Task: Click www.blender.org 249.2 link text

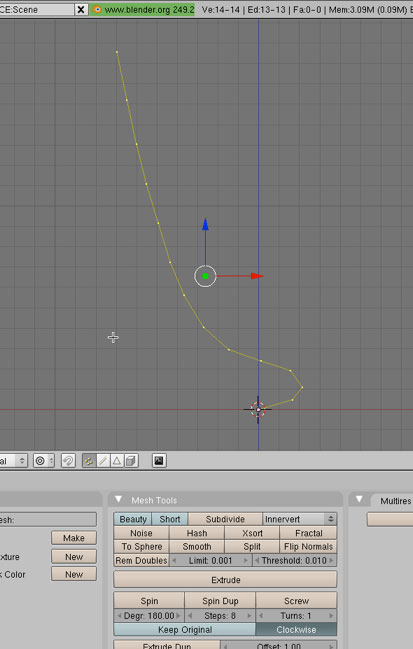Action: pos(149,10)
